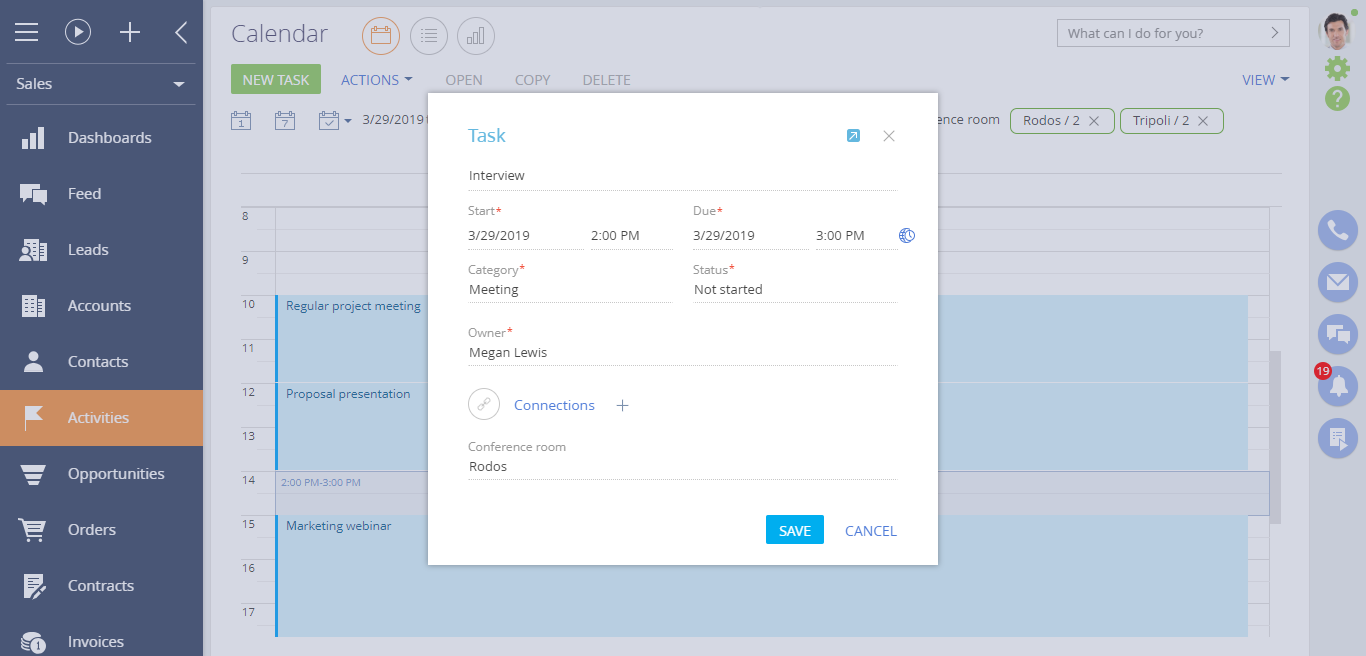Save the Interview task
This screenshot has width=1366, height=656.
tap(794, 530)
